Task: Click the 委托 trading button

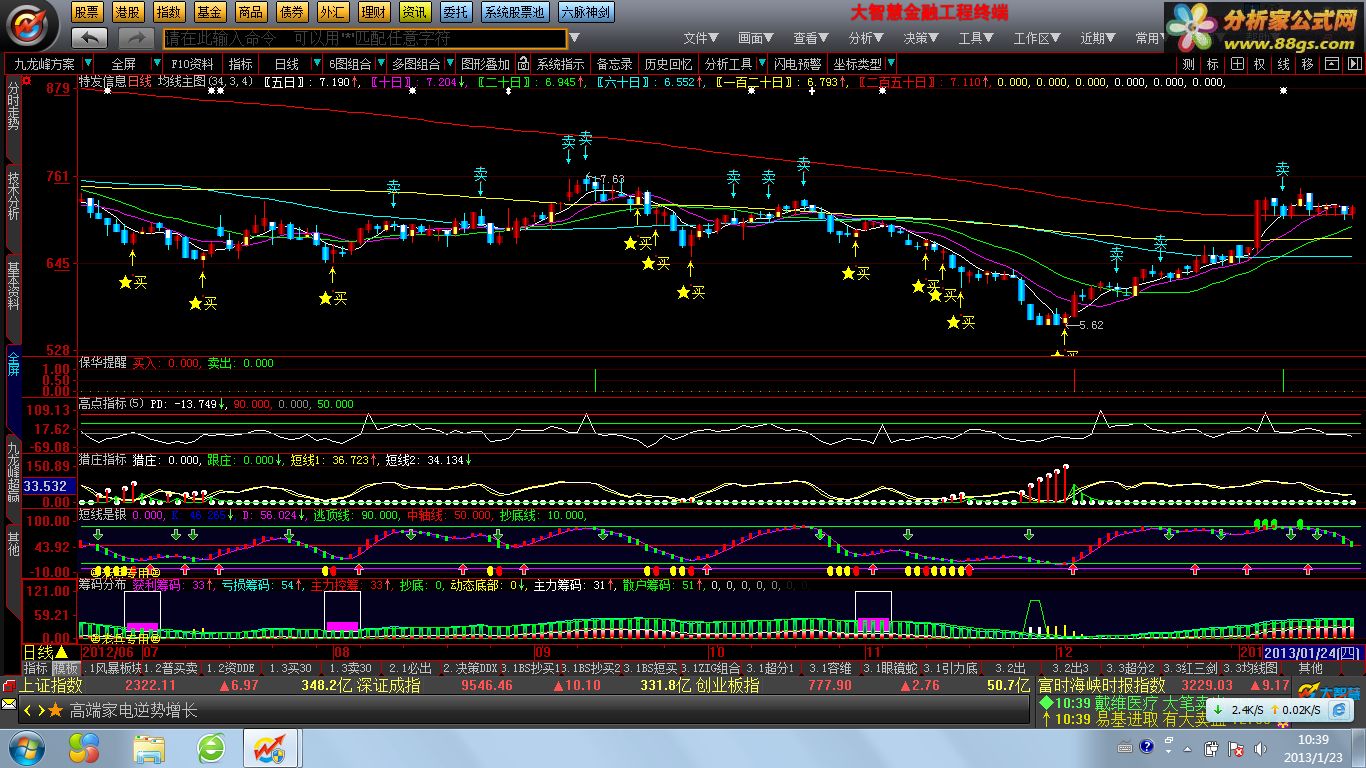Action: 456,12
